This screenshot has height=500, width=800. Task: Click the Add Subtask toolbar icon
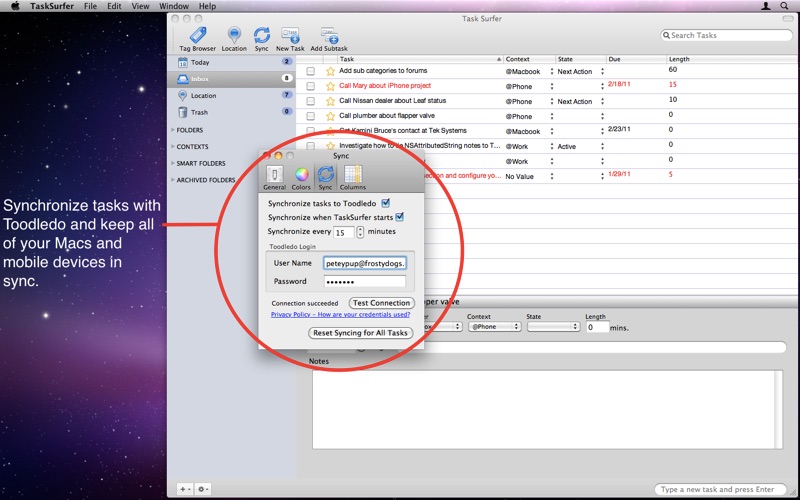(x=329, y=39)
